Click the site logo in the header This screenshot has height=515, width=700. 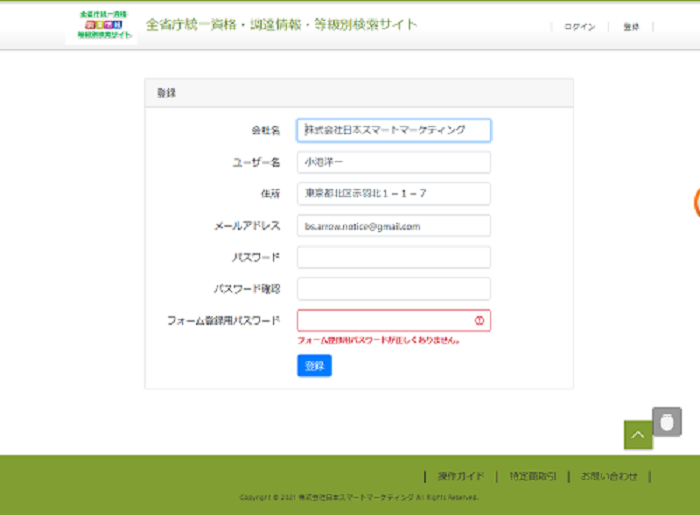pos(101,25)
